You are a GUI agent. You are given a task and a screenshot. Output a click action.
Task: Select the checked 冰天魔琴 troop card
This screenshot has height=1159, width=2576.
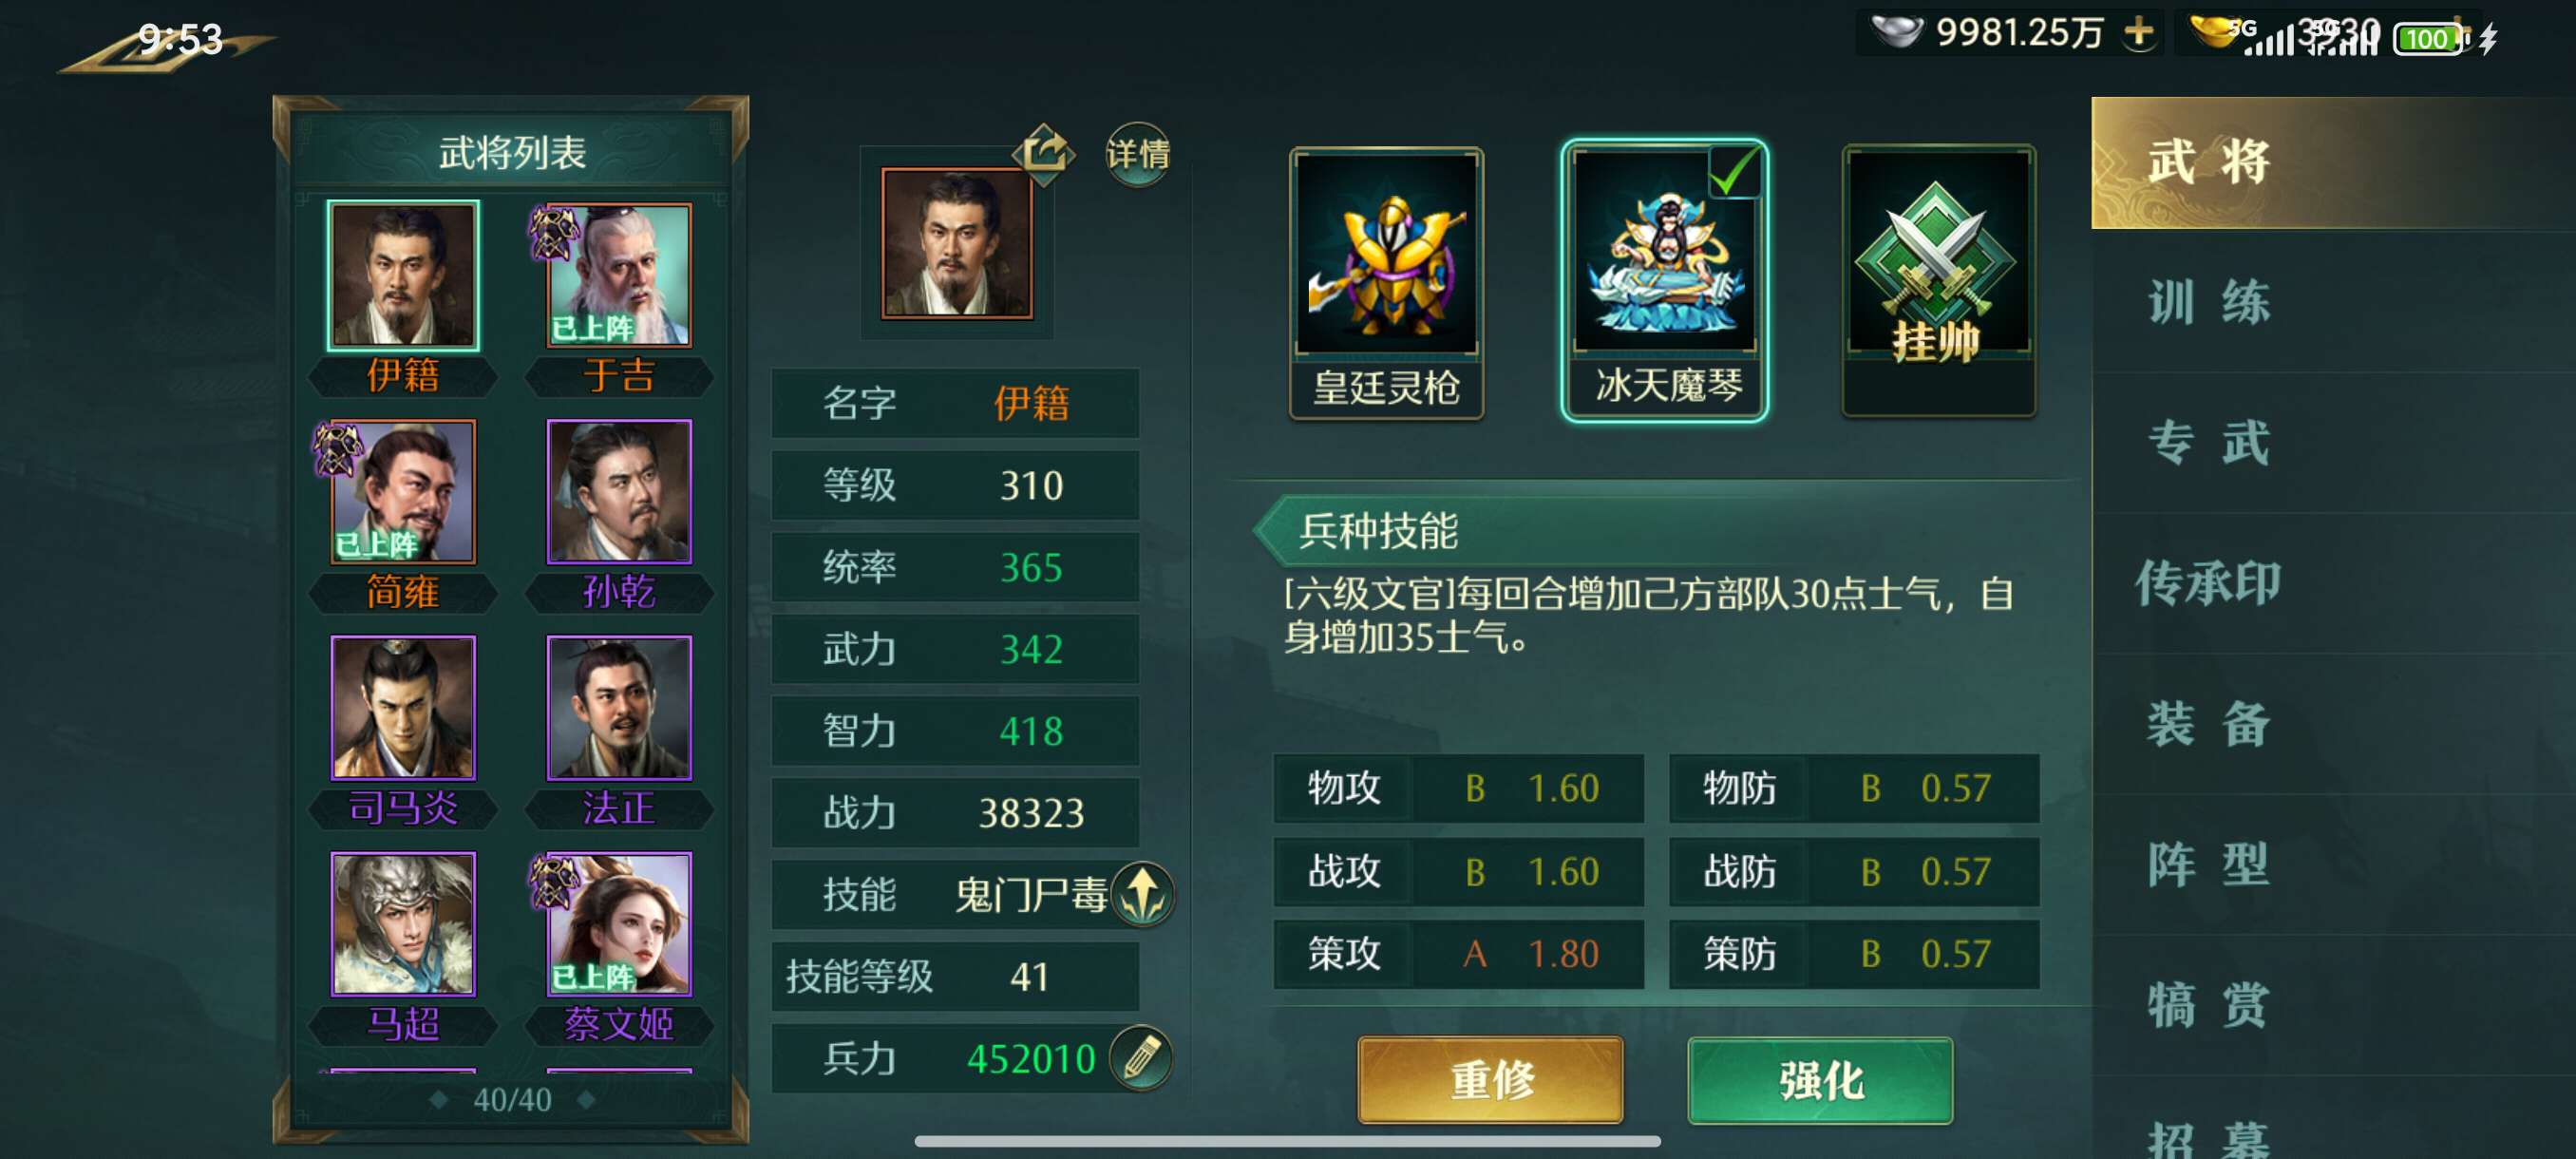pos(1664,280)
